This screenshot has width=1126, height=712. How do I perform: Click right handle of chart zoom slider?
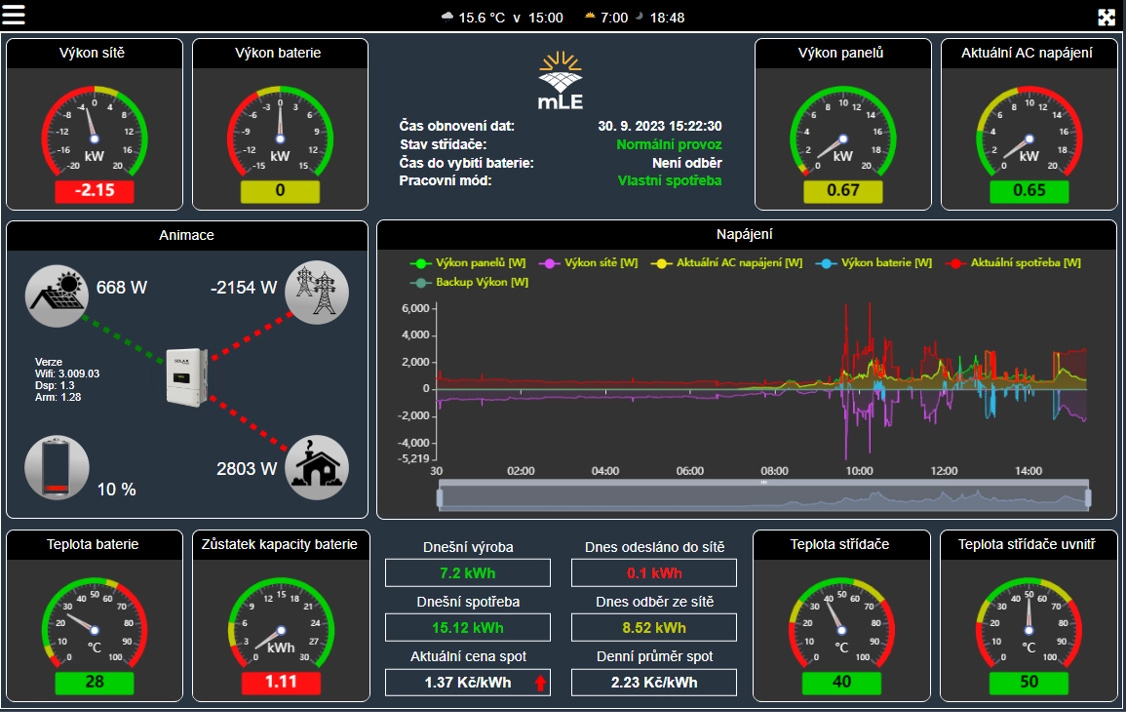tap(1087, 497)
